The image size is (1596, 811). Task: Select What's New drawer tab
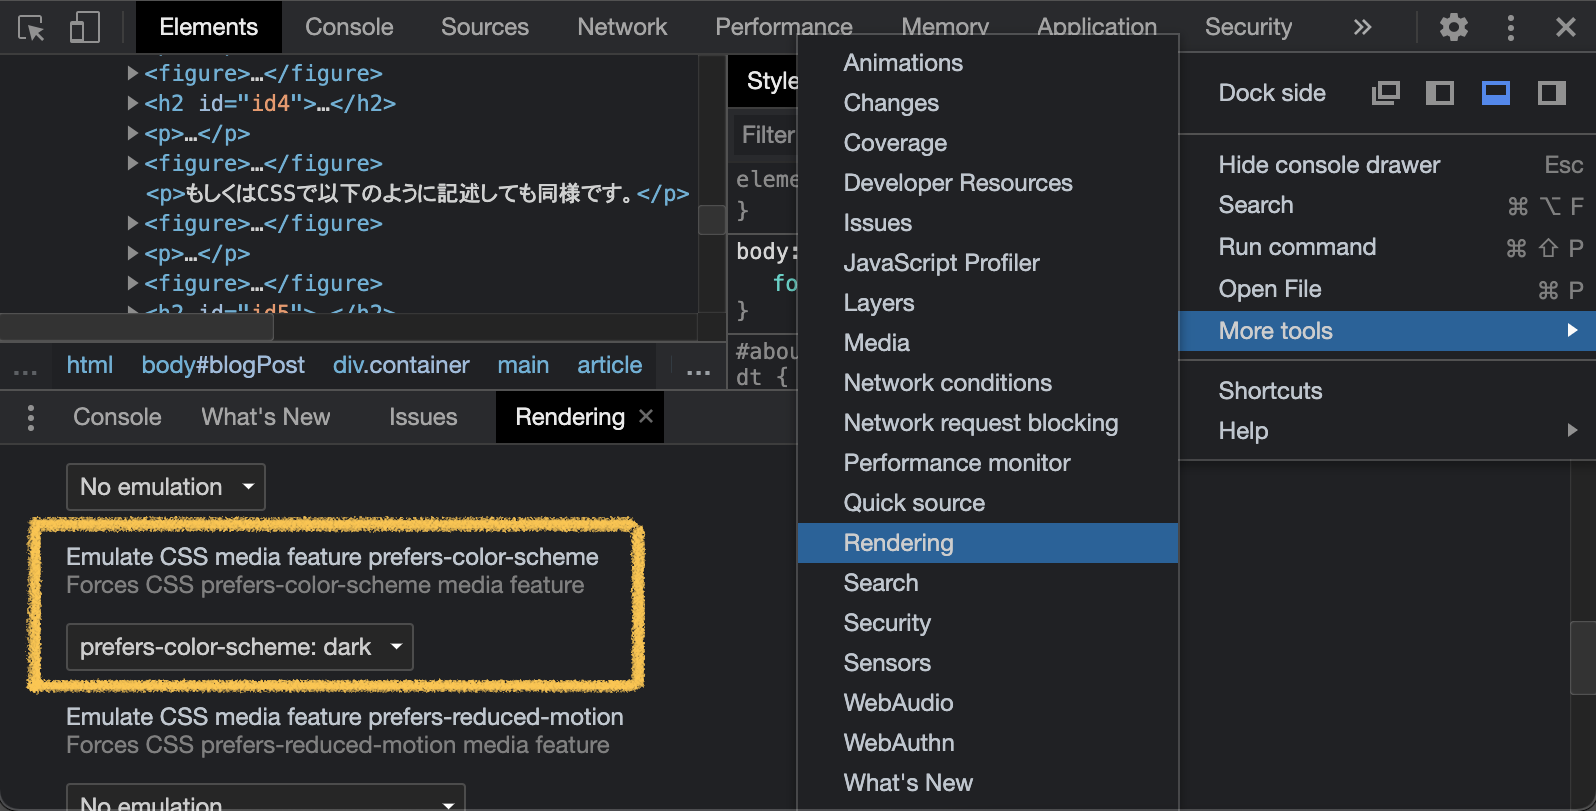click(266, 417)
